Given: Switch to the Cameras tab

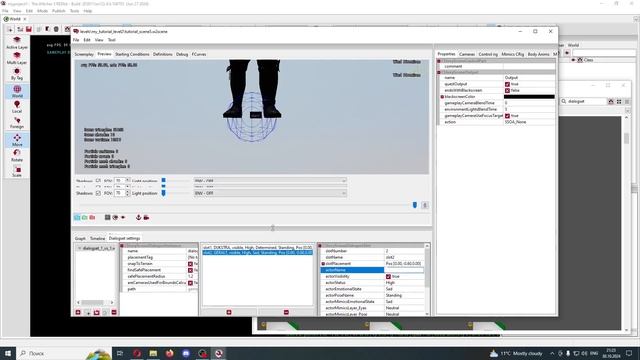Looking at the screenshot, I should (467, 54).
